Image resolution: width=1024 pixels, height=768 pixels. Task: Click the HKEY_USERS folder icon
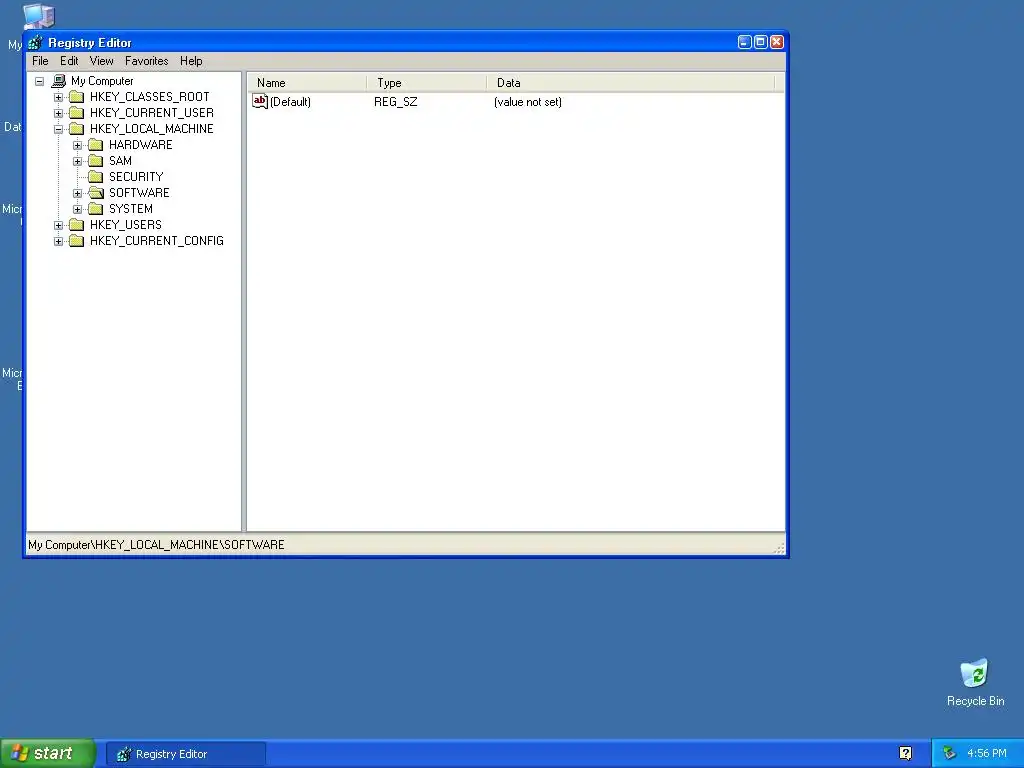(77, 225)
